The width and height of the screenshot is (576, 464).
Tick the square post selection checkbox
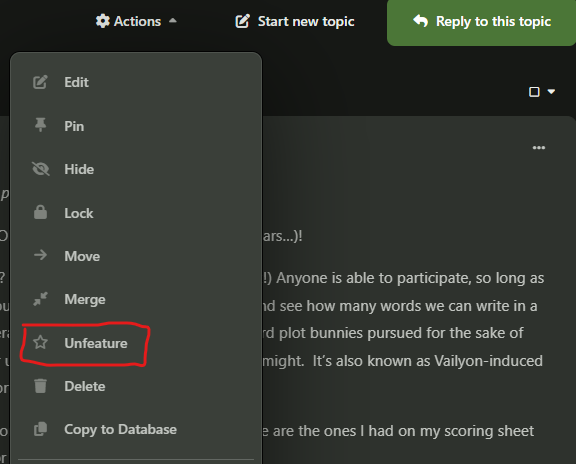534,92
